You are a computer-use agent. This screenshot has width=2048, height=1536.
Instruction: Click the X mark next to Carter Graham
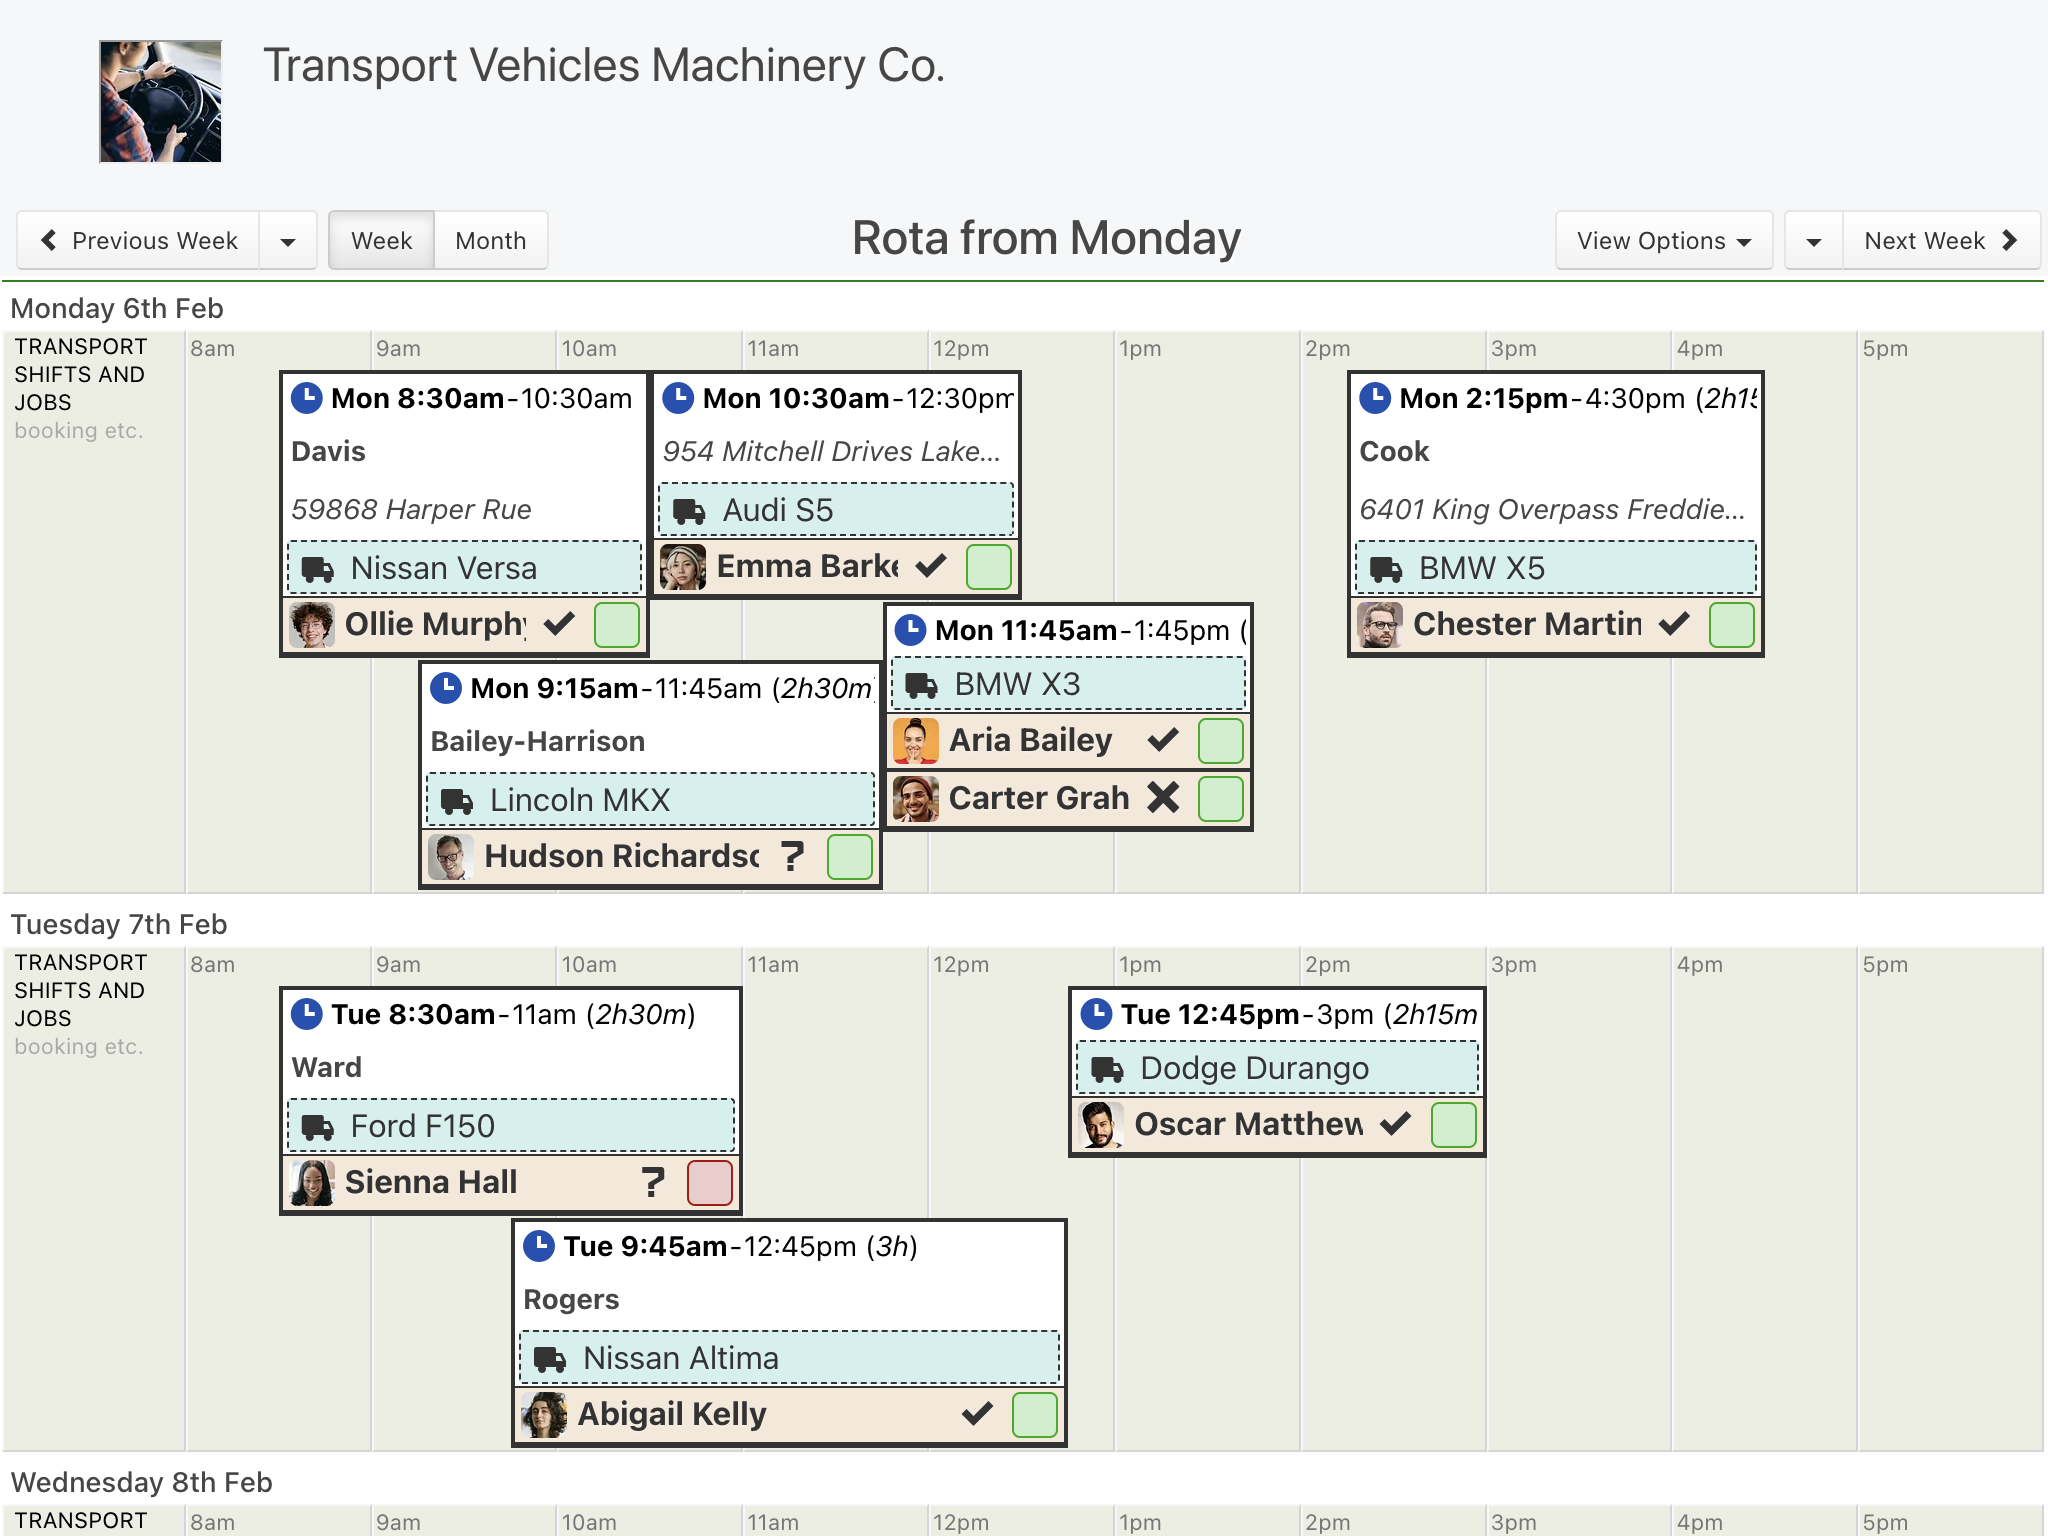click(1163, 797)
